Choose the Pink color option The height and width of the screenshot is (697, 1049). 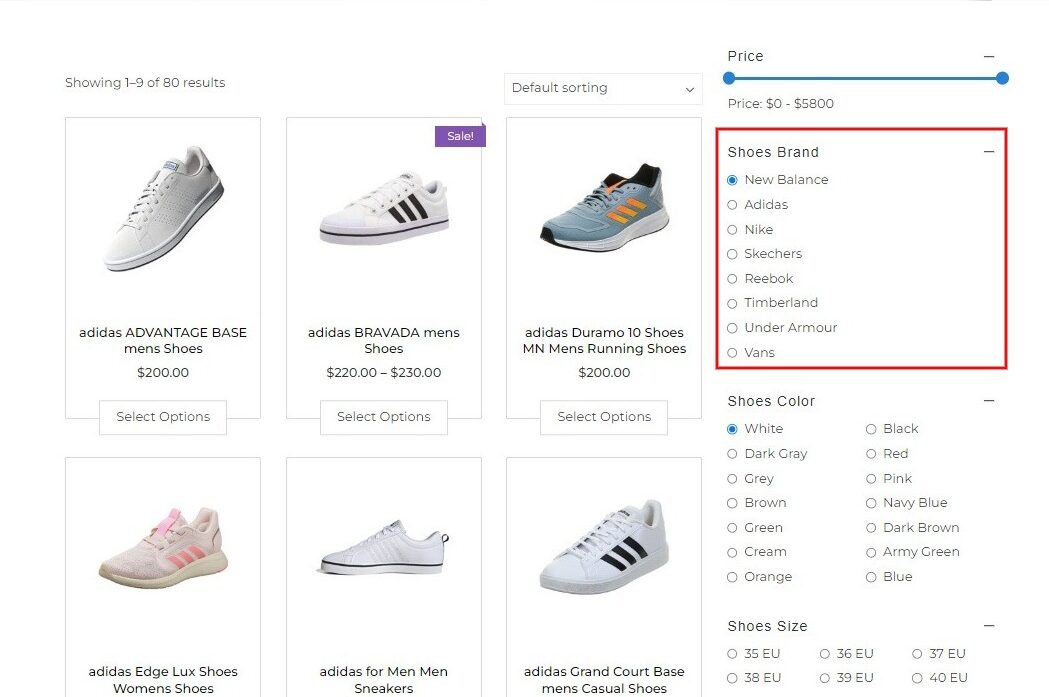[870, 478]
